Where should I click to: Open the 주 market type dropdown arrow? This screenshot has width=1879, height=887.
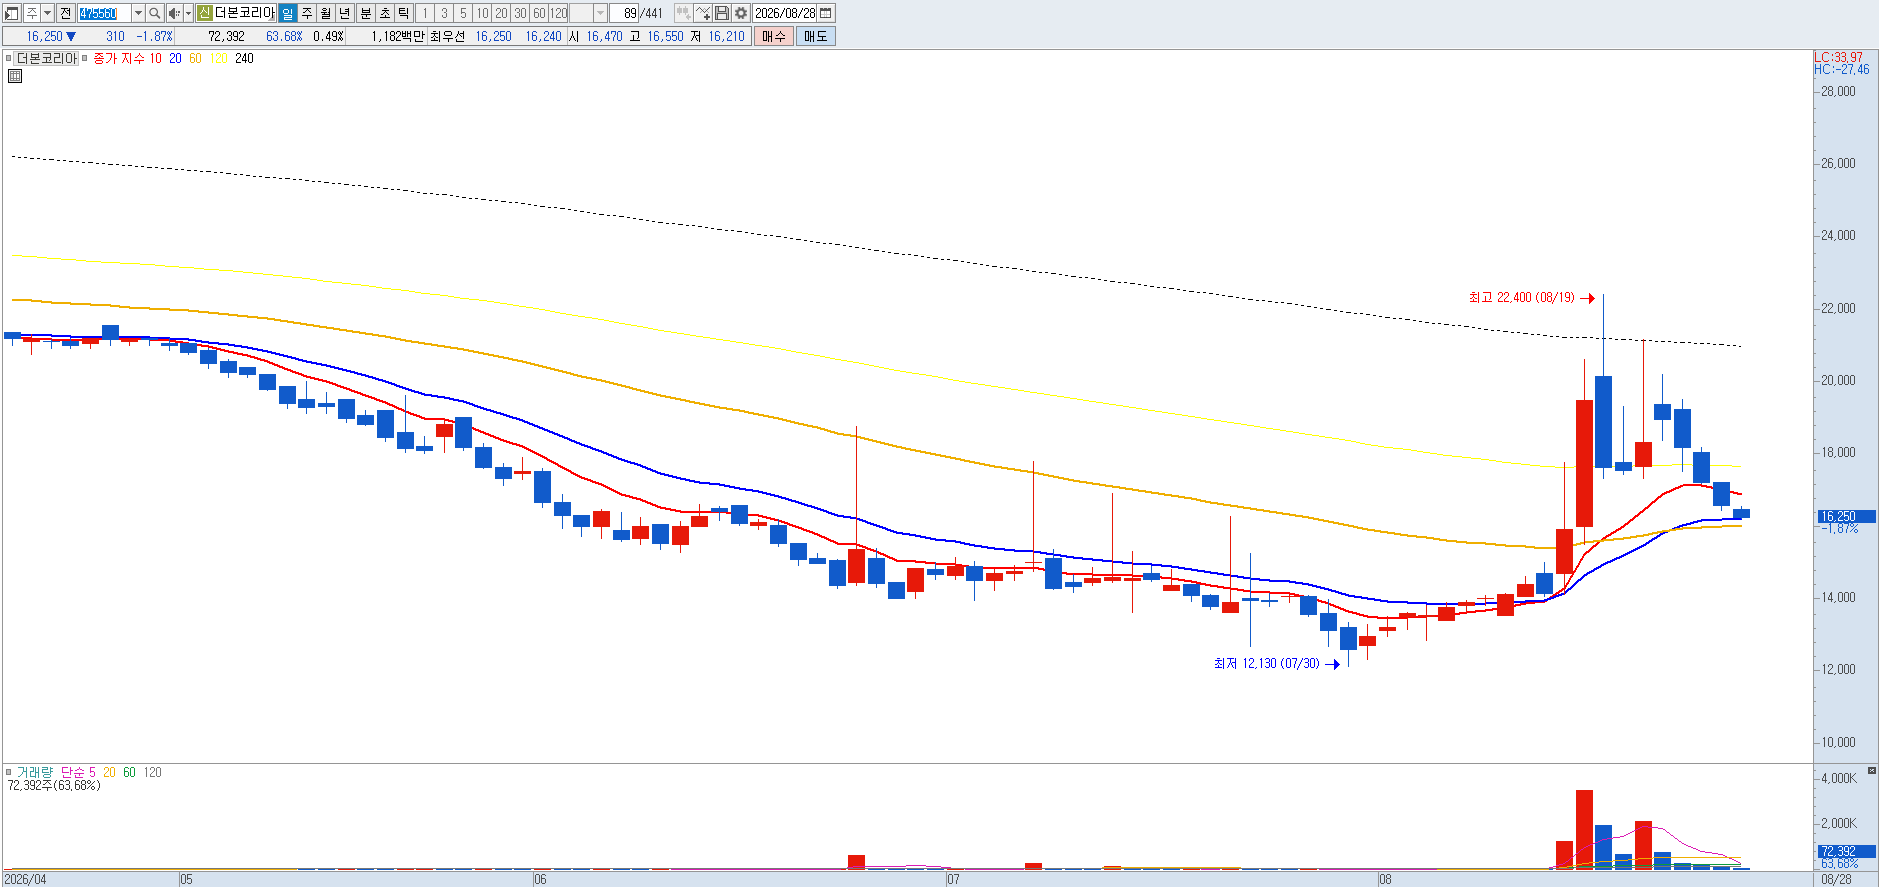47,13
